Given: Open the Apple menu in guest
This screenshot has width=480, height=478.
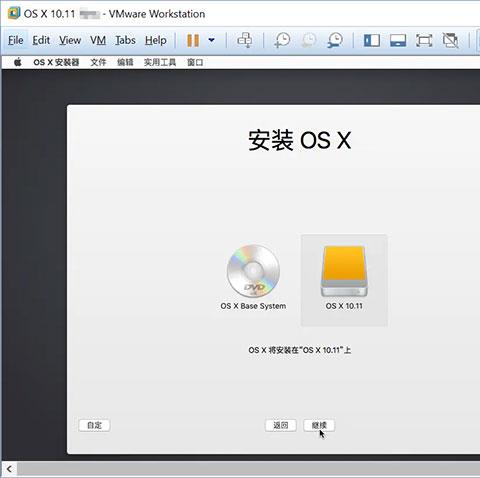Looking at the screenshot, I should [x=18, y=62].
